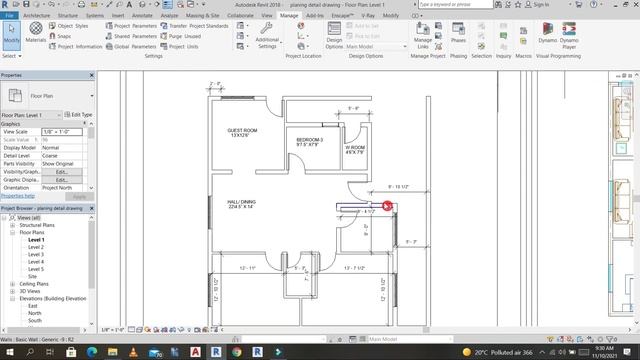This screenshot has height=360, width=640.
Task: Click the keyword search box
Action: click(x=456, y=4)
